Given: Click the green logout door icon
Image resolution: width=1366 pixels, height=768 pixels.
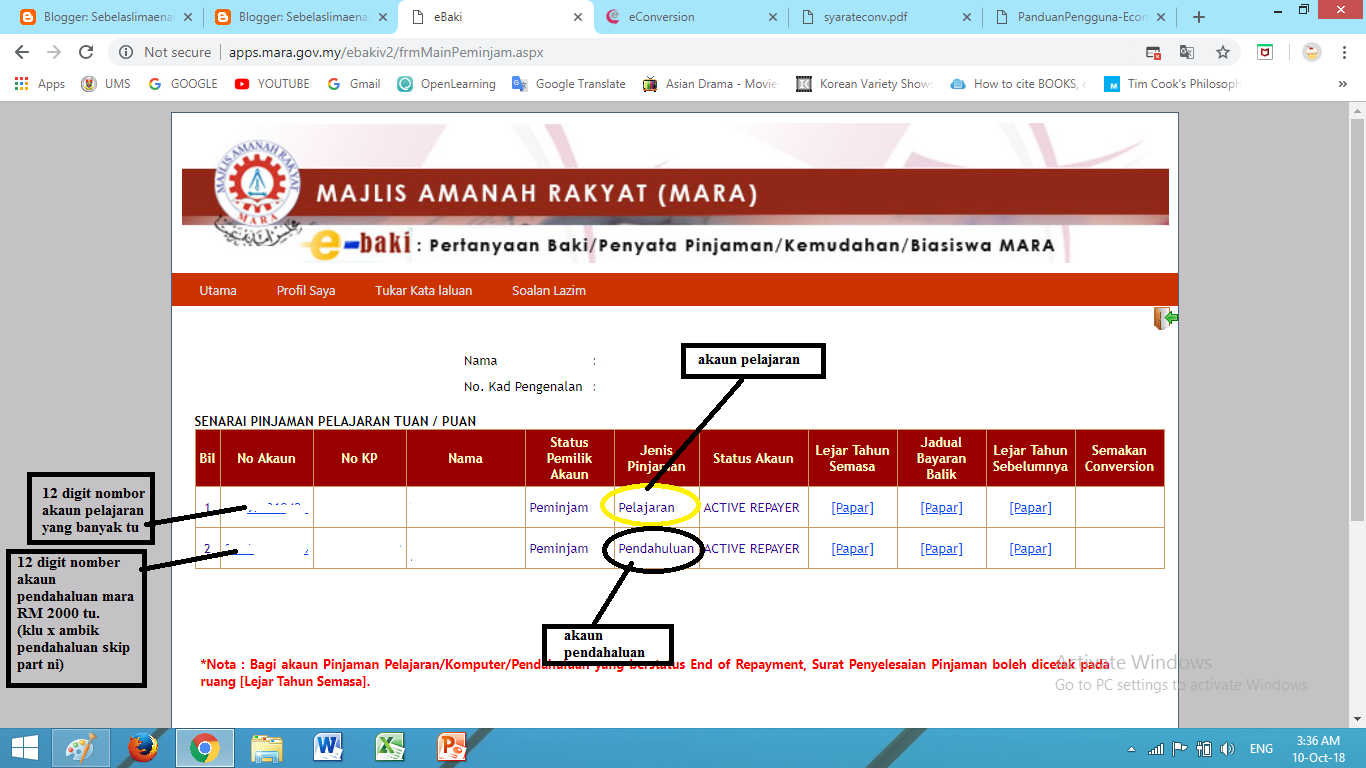Looking at the screenshot, I should pos(1165,318).
